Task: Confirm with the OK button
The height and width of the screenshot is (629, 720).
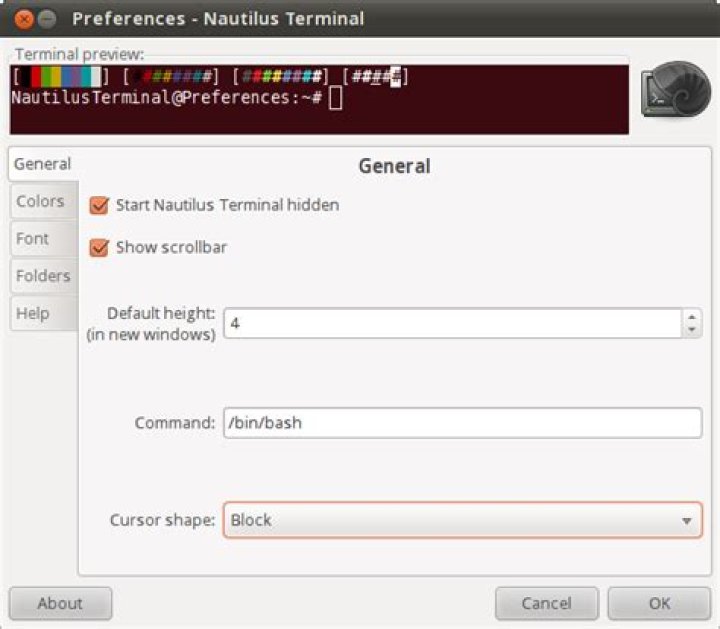Action: pos(659,603)
